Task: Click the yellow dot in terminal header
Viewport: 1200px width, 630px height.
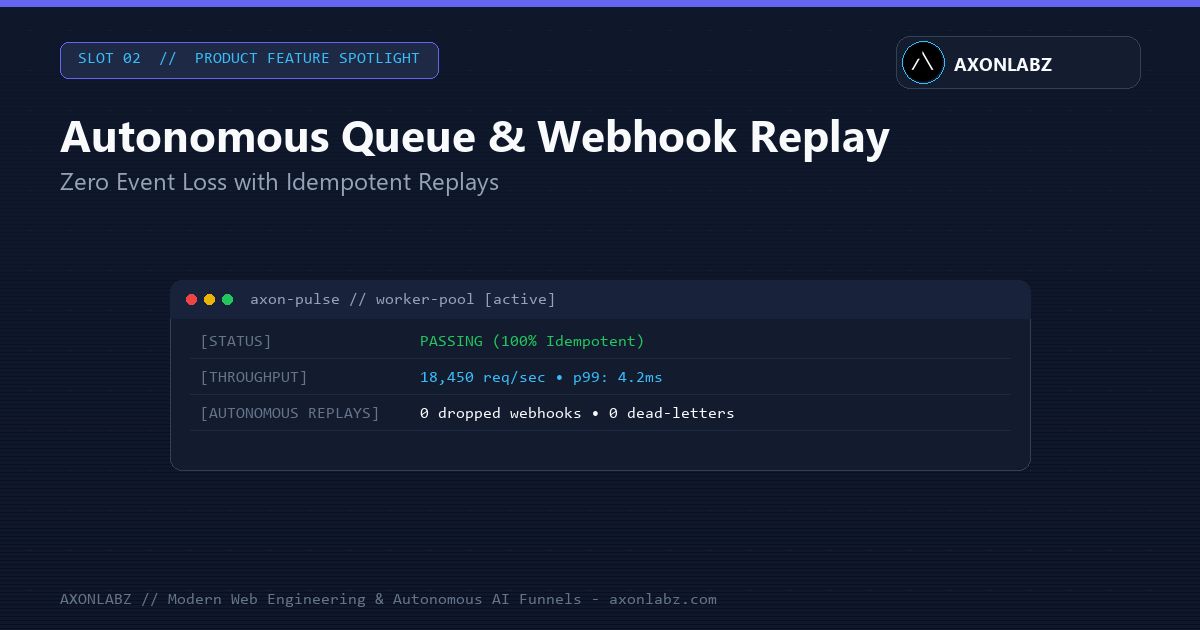Action: pyautogui.click(x=209, y=299)
